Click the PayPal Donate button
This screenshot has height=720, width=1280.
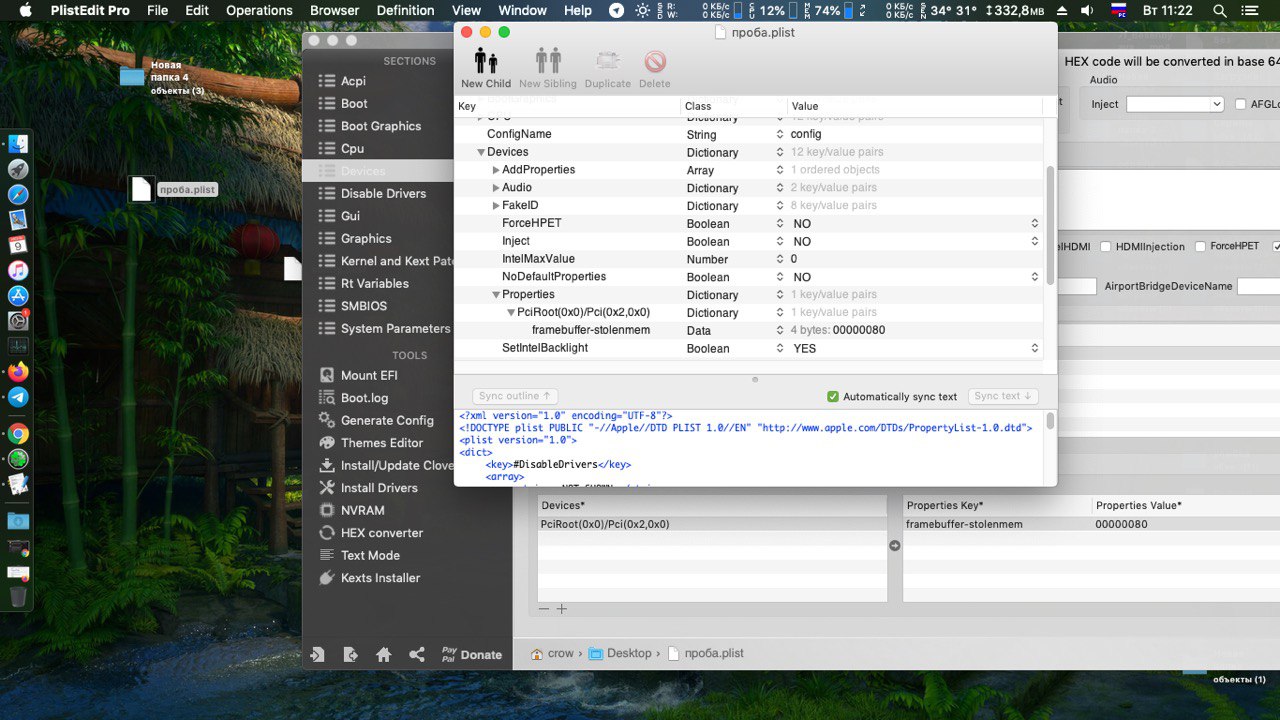tap(472, 655)
